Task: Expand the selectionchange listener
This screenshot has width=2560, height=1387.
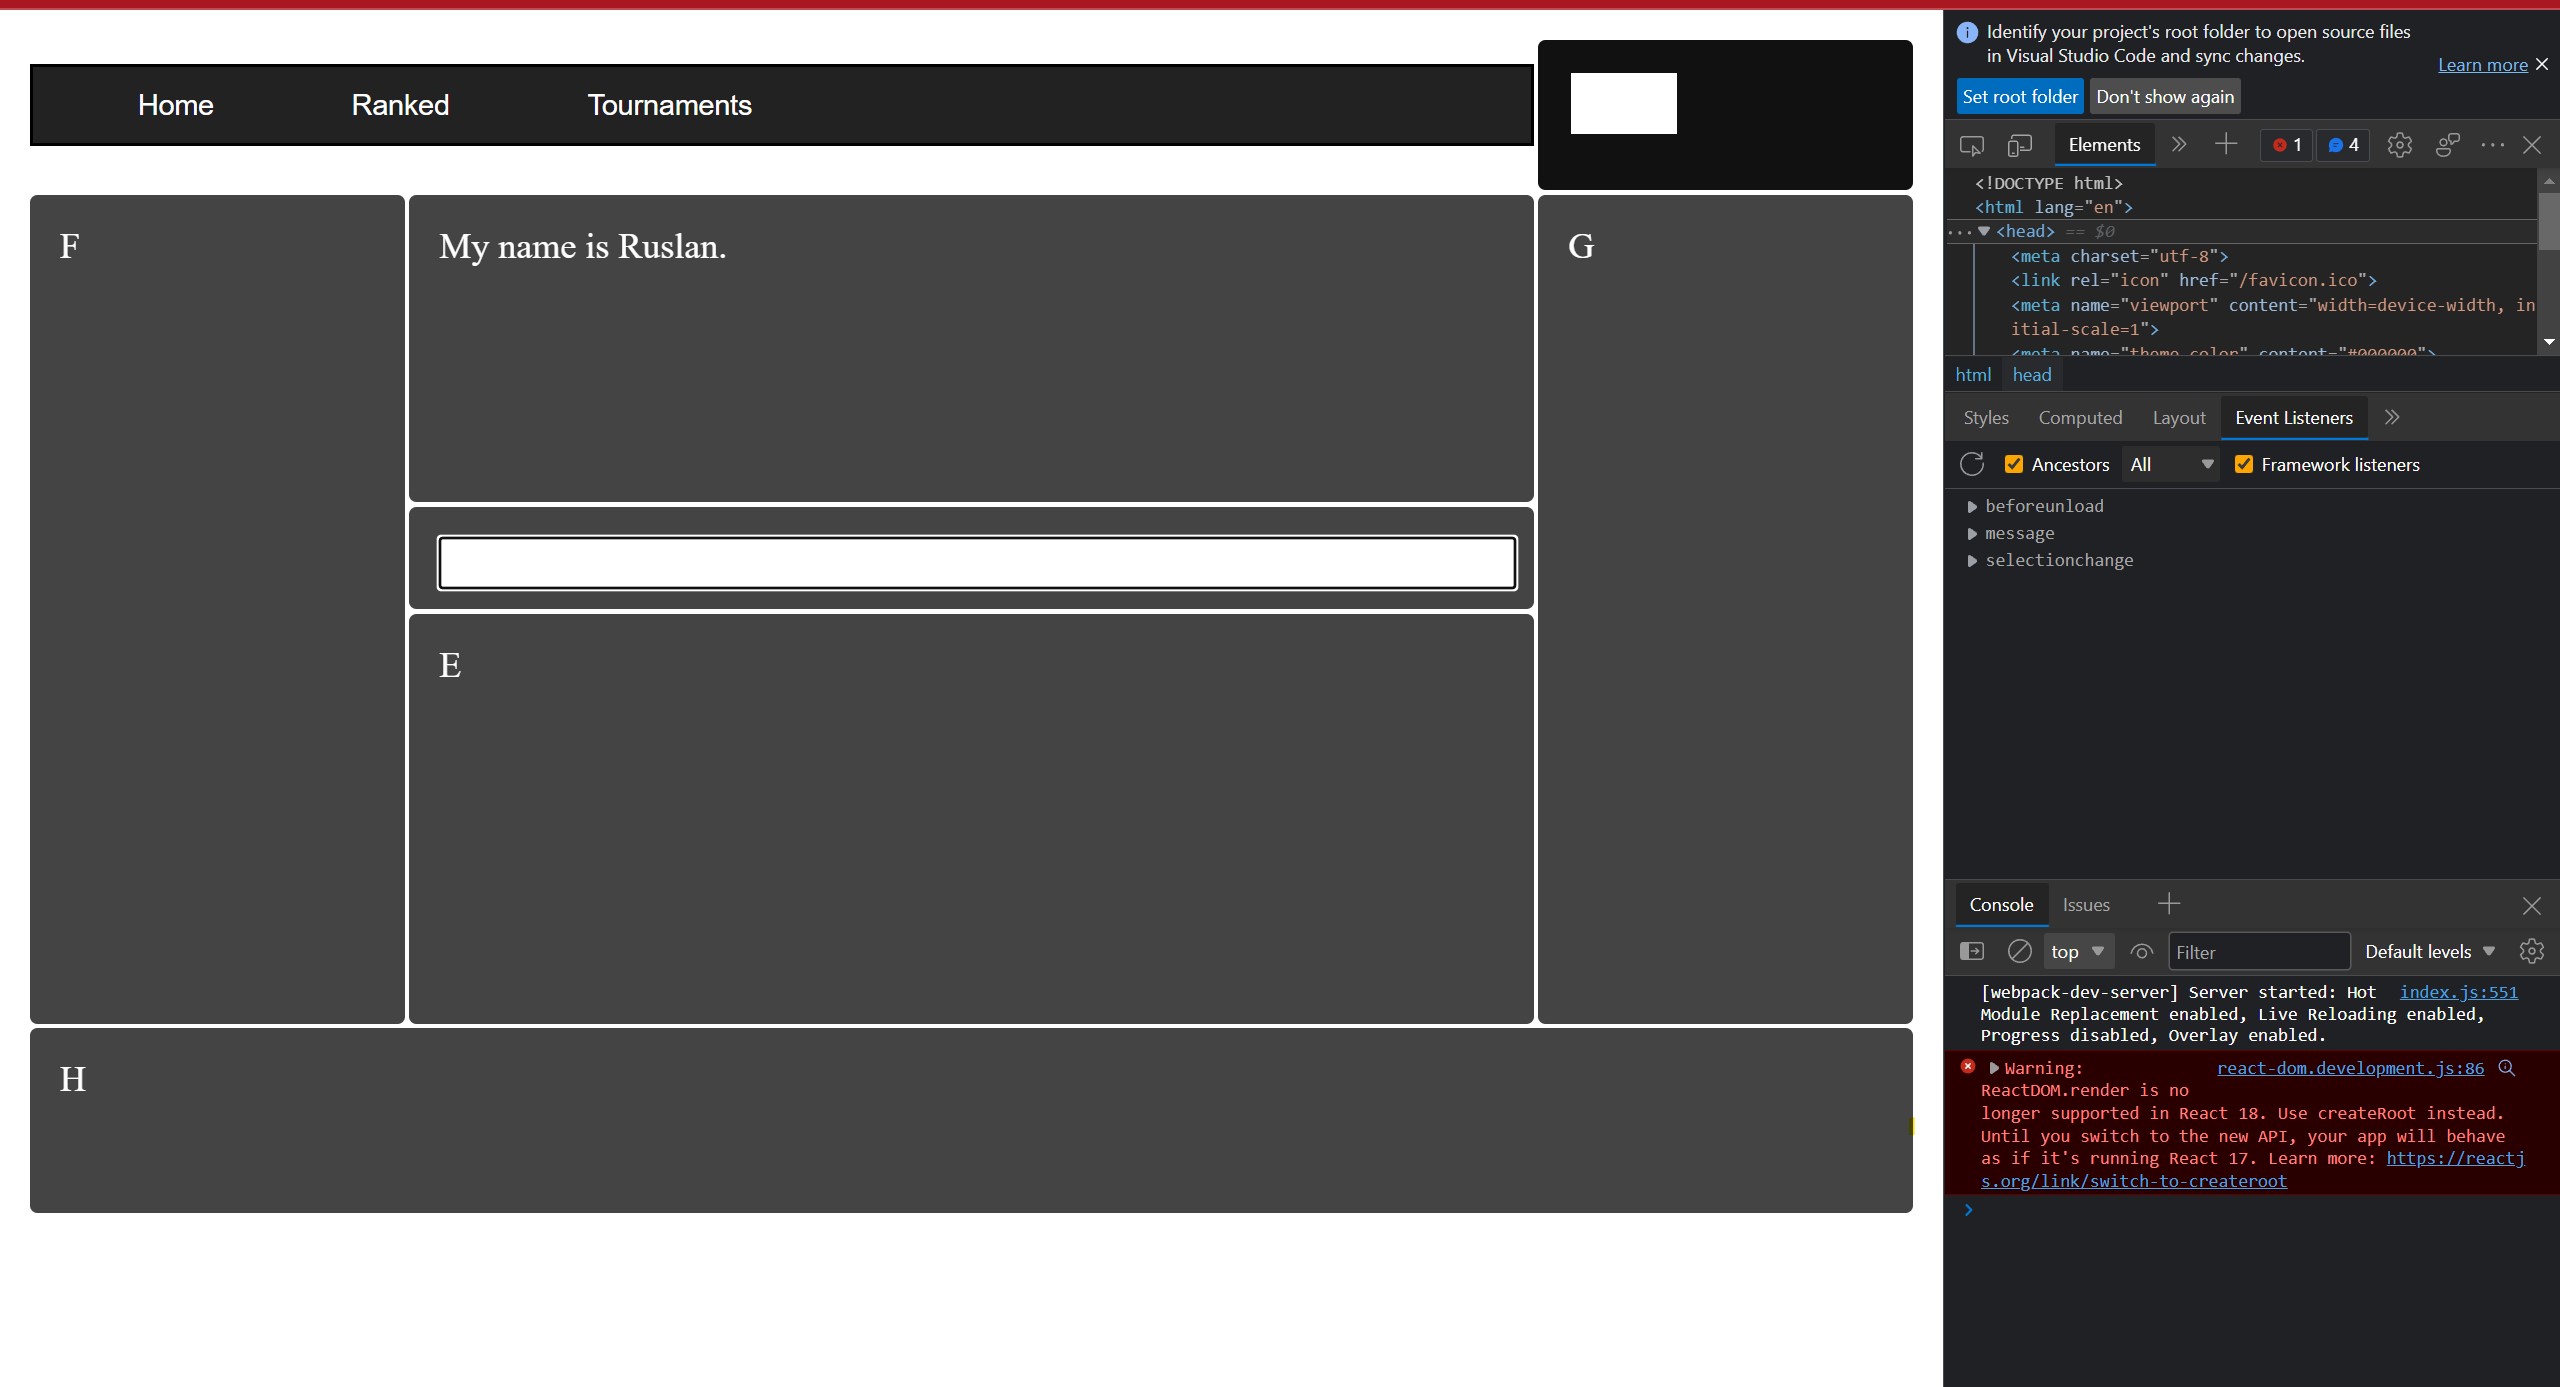Action: click(x=1972, y=561)
